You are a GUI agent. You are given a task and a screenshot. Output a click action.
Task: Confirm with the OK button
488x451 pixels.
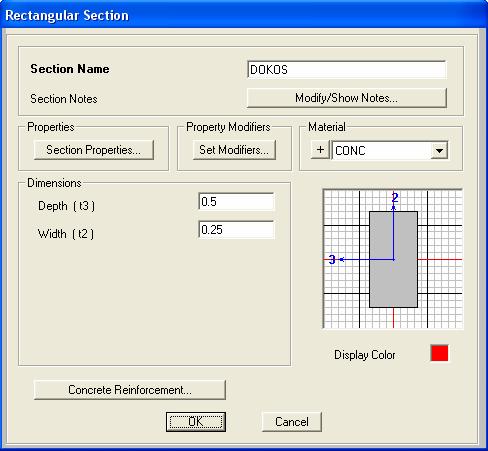pos(196,422)
